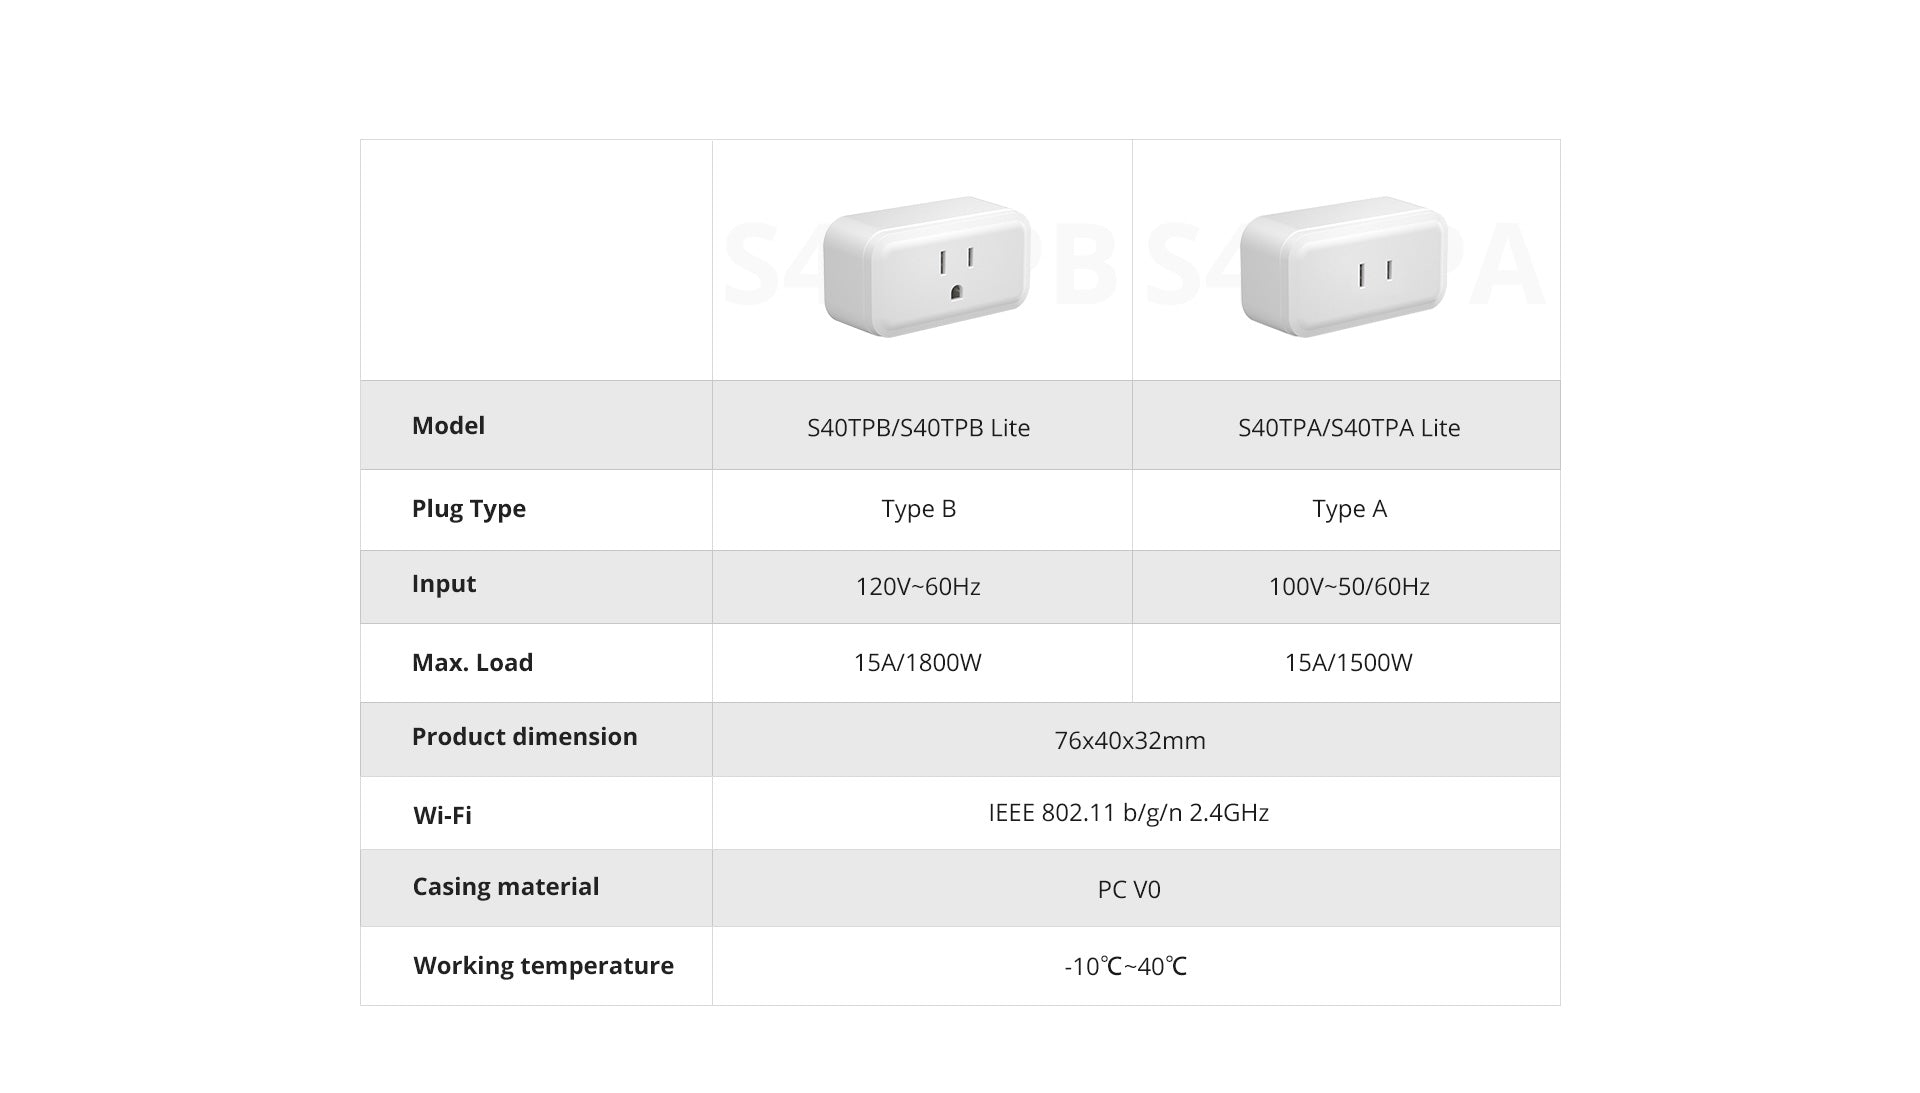Select the S40TPA/S40TPA Lite model cell

click(1348, 427)
